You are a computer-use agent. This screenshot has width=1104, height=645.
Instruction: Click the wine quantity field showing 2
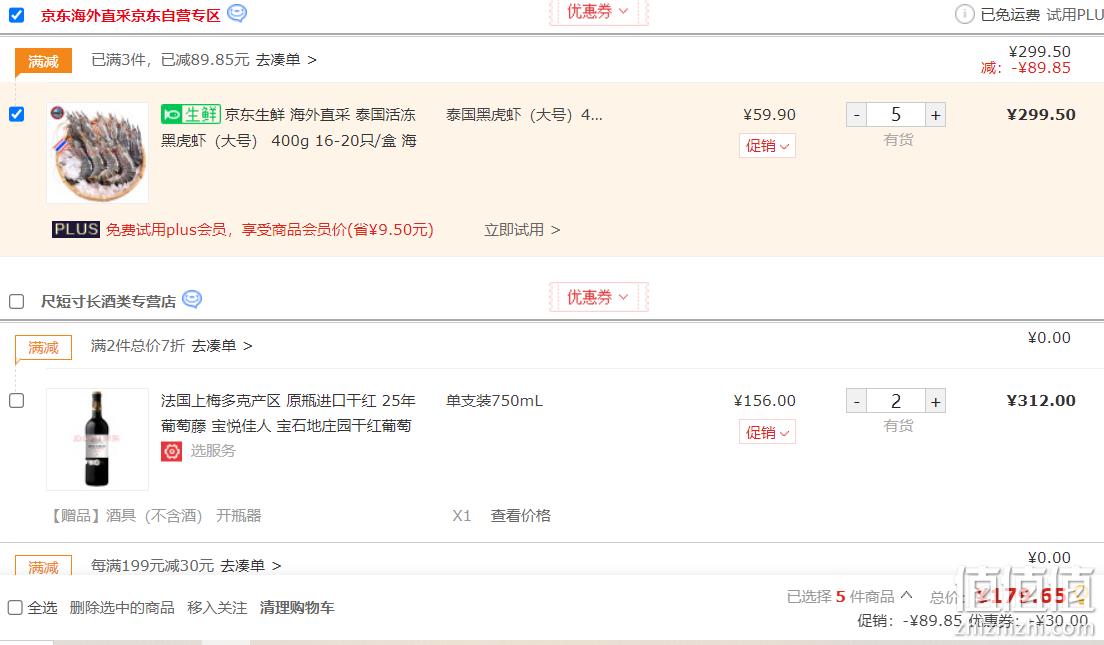click(x=896, y=401)
